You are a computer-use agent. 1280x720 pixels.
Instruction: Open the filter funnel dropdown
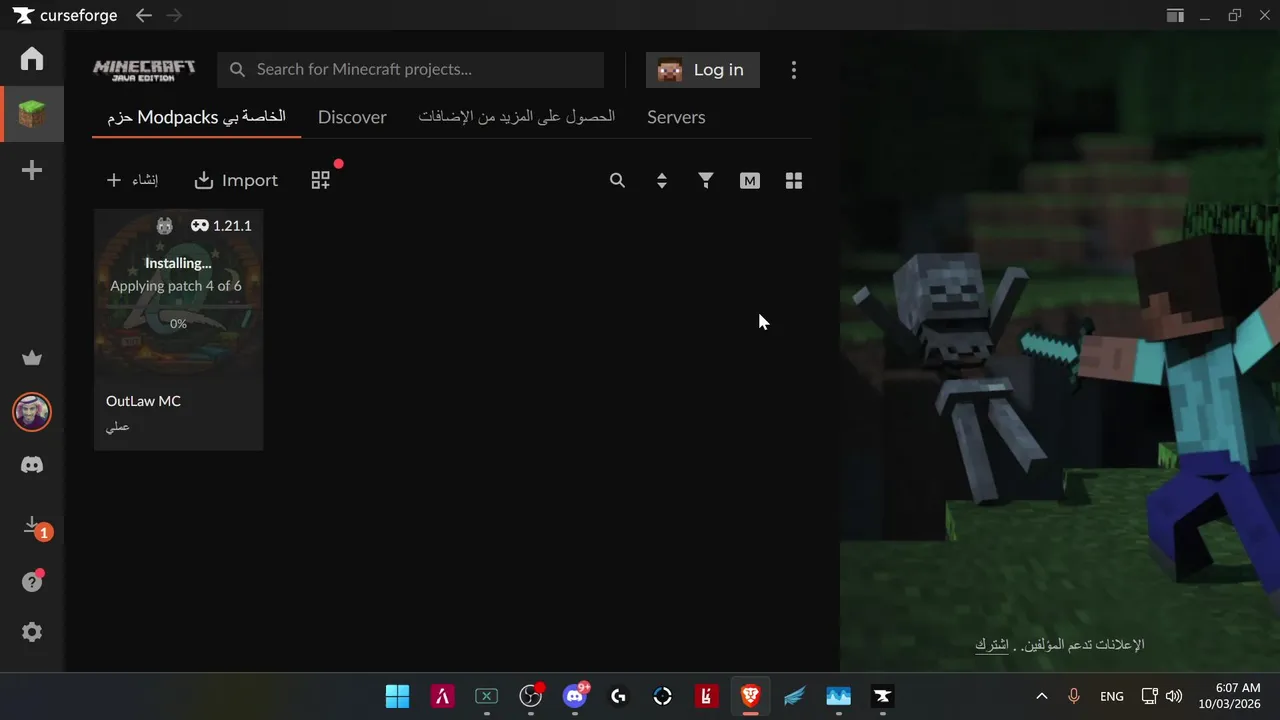coord(706,180)
